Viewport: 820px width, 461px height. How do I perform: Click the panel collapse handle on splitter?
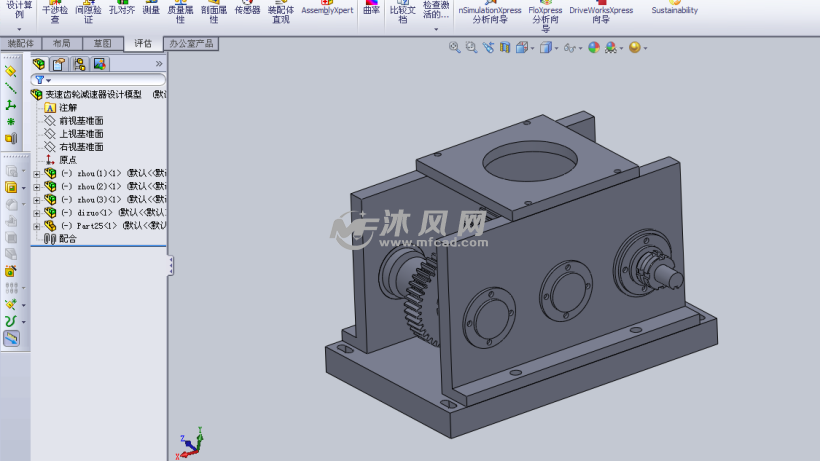click(170, 265)
